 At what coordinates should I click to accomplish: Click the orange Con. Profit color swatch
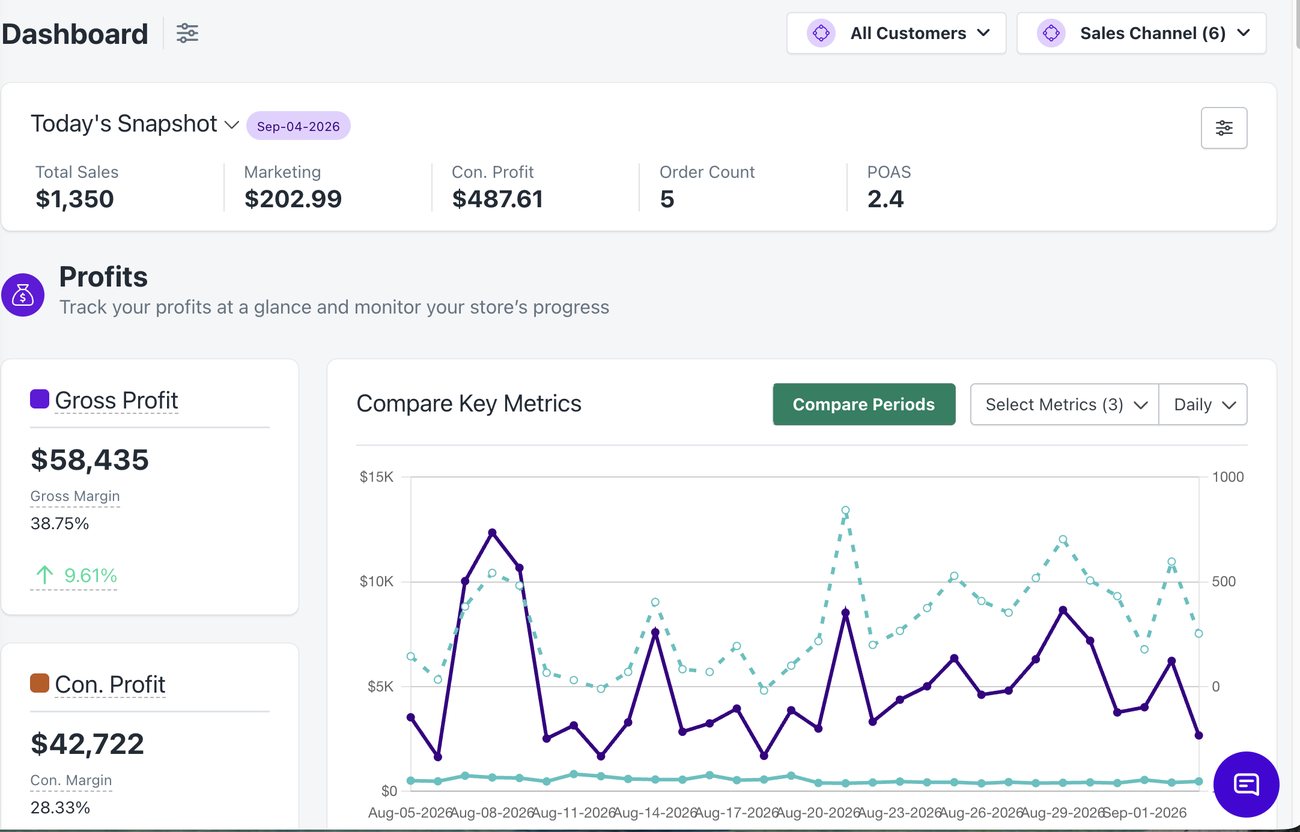pyautogui.click(x=40, y=683)
